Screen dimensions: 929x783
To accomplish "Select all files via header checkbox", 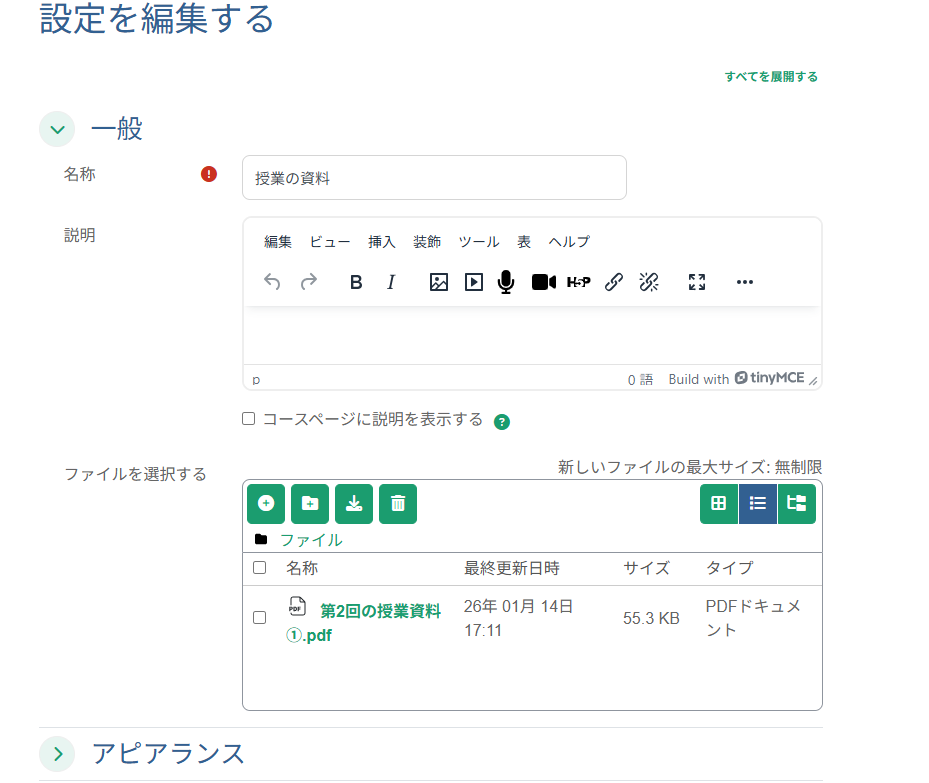I will [258, 567].
